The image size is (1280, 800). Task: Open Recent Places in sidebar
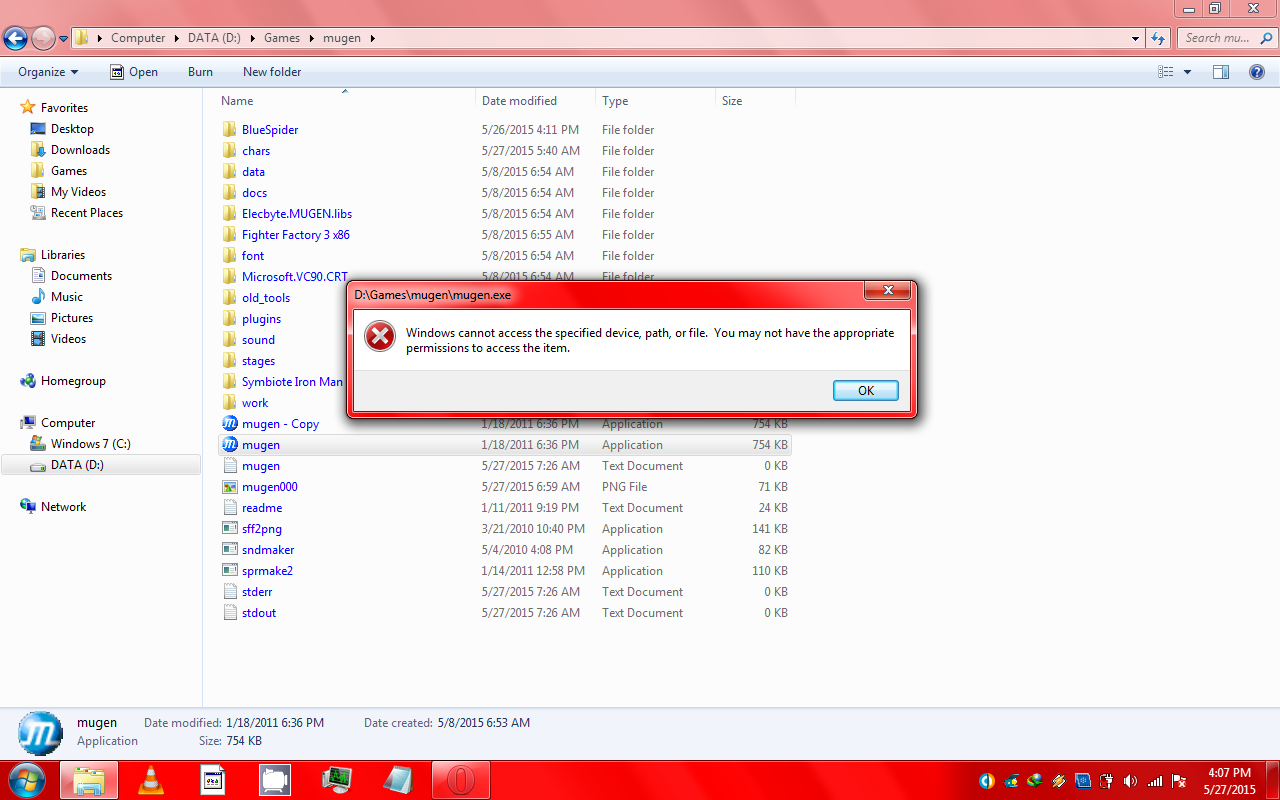(87, 213)
